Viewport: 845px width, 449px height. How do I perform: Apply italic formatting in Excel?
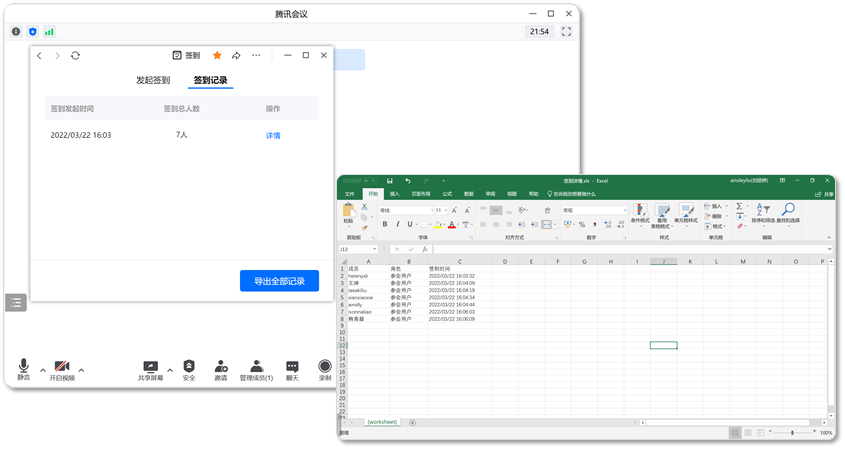click(x=398, y=224)
